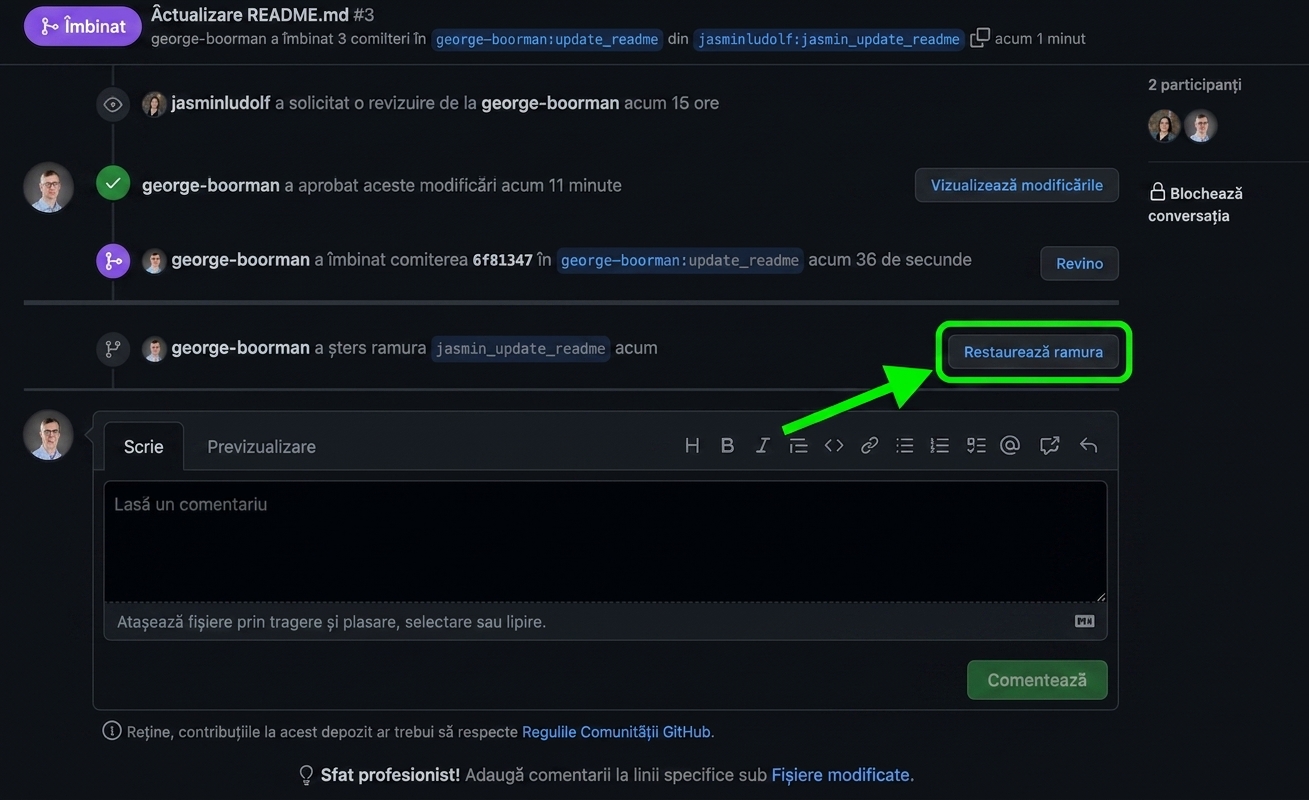1309x800 pixels.
Task: Open second participant's avatar in sidebar
Action: pos(1201,126)
